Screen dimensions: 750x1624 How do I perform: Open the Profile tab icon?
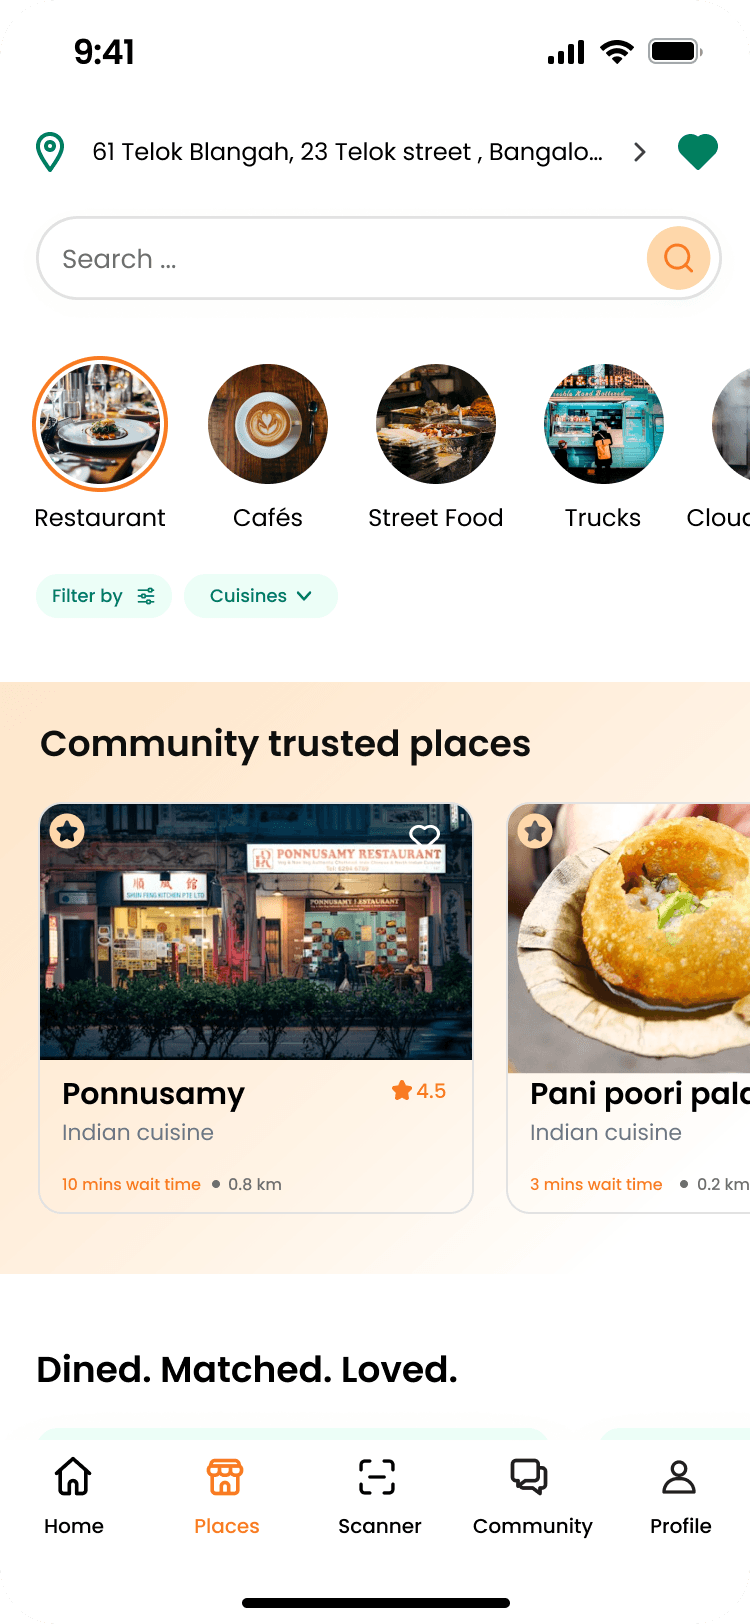coord(679,1477)
